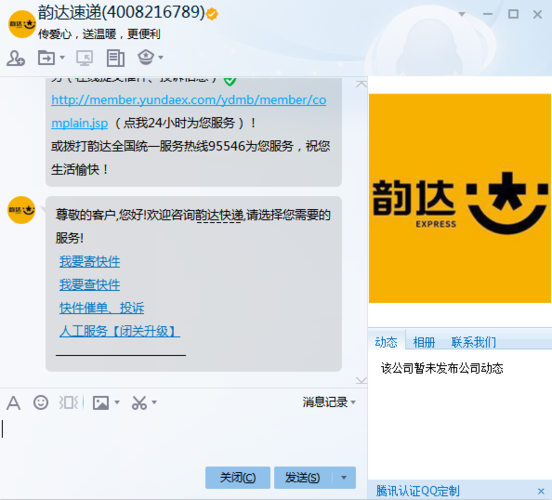
Task: Click the 我要寄快件 link
Action: pyautogui.click(x=90, y=262)
